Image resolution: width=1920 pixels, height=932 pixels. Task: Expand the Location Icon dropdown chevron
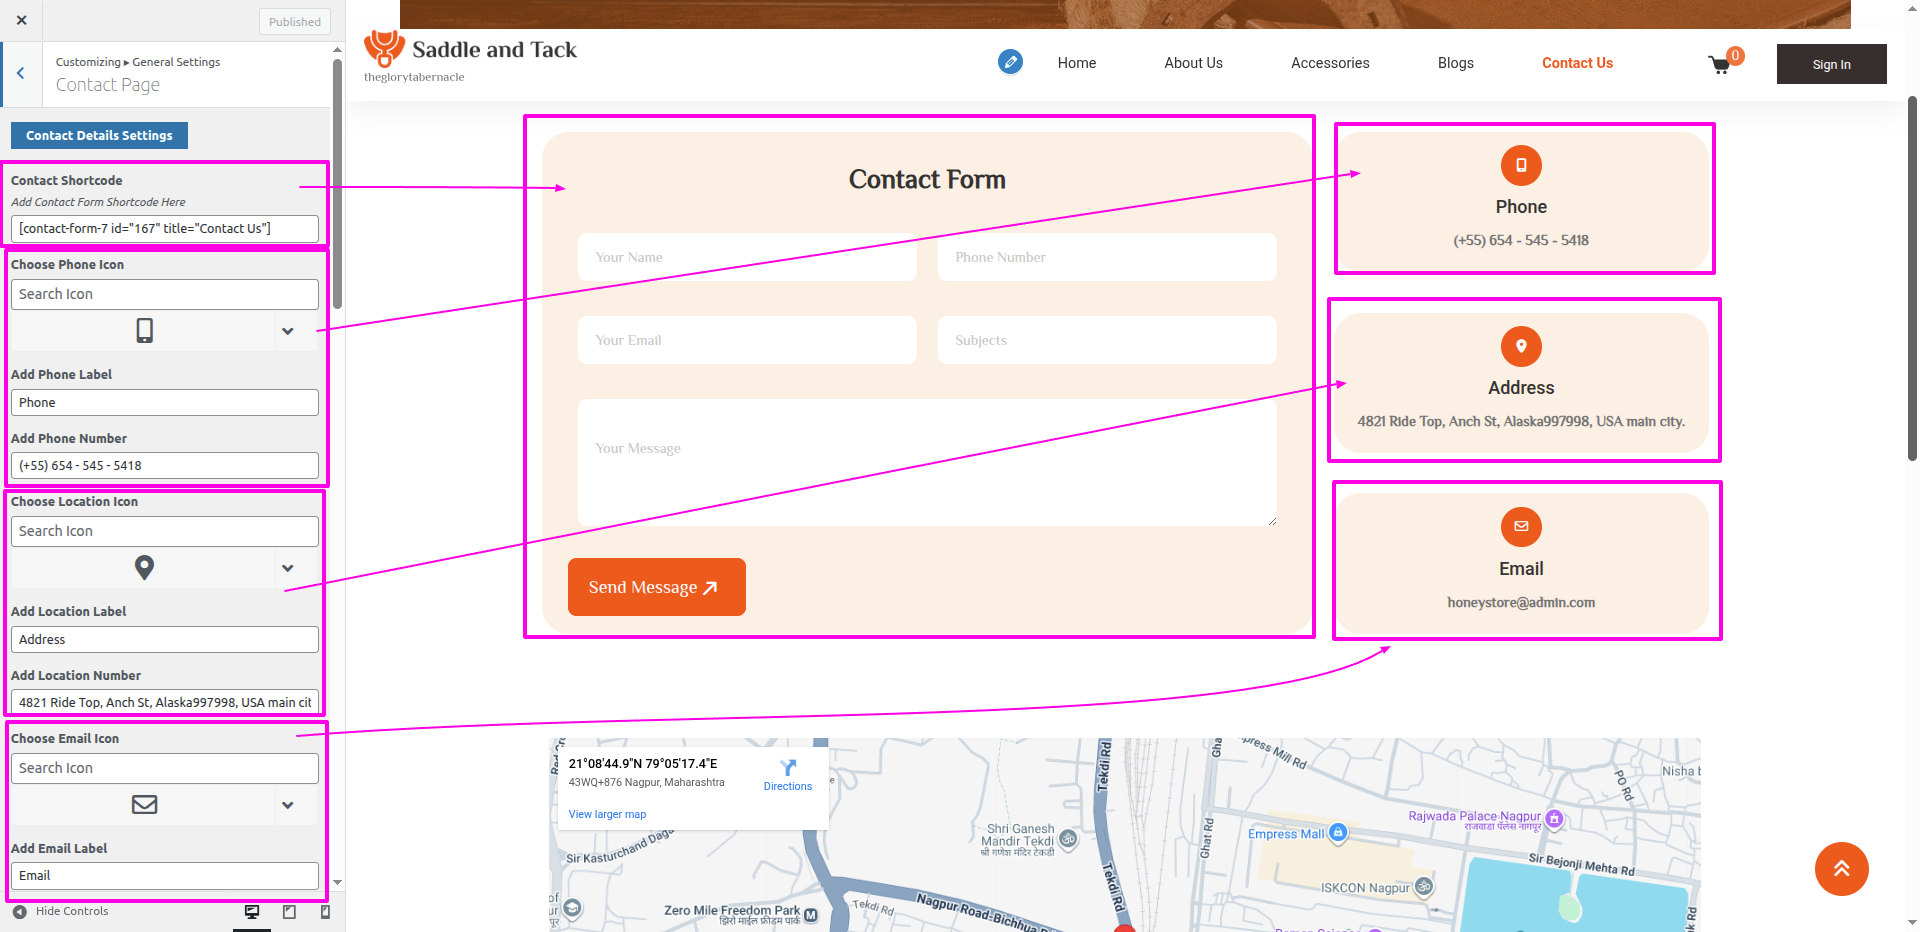pyautogui.click(x=288, y=568)
